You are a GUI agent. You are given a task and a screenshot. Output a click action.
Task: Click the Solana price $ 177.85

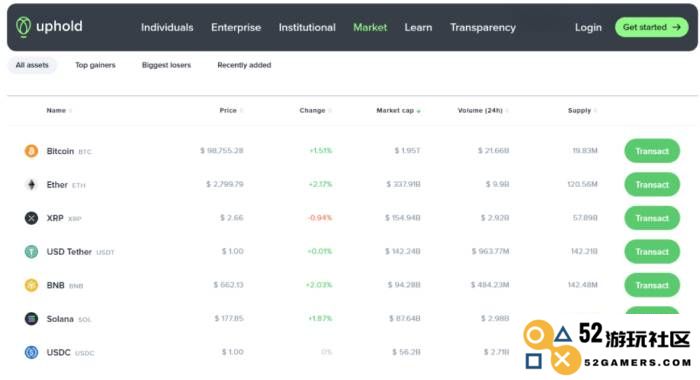click(229, 318)
